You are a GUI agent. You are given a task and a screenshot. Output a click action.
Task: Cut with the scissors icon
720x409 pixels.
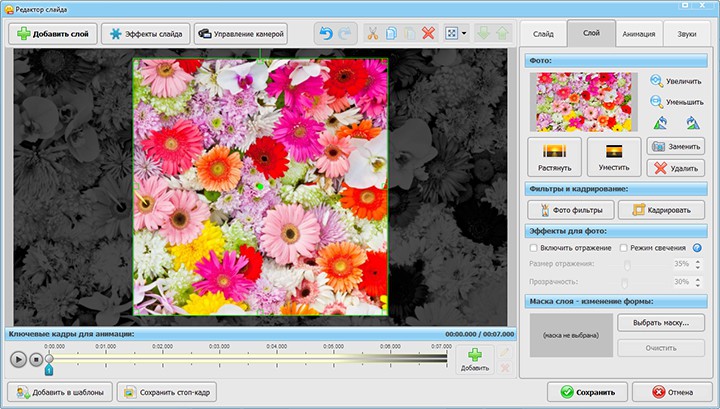372,34
